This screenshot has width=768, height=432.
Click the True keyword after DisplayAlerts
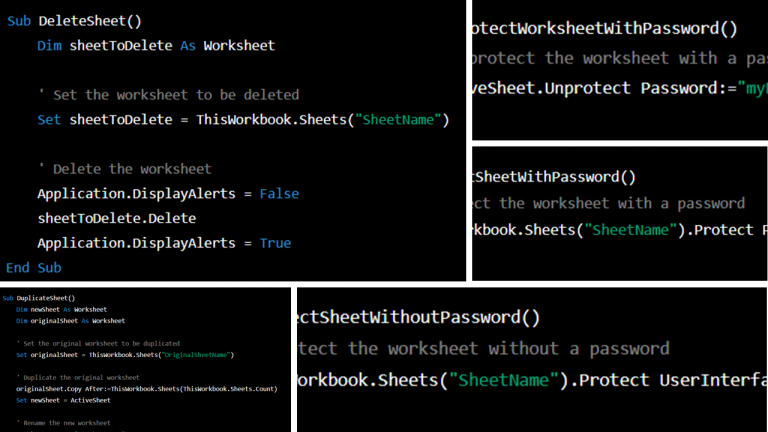(275, 243)
